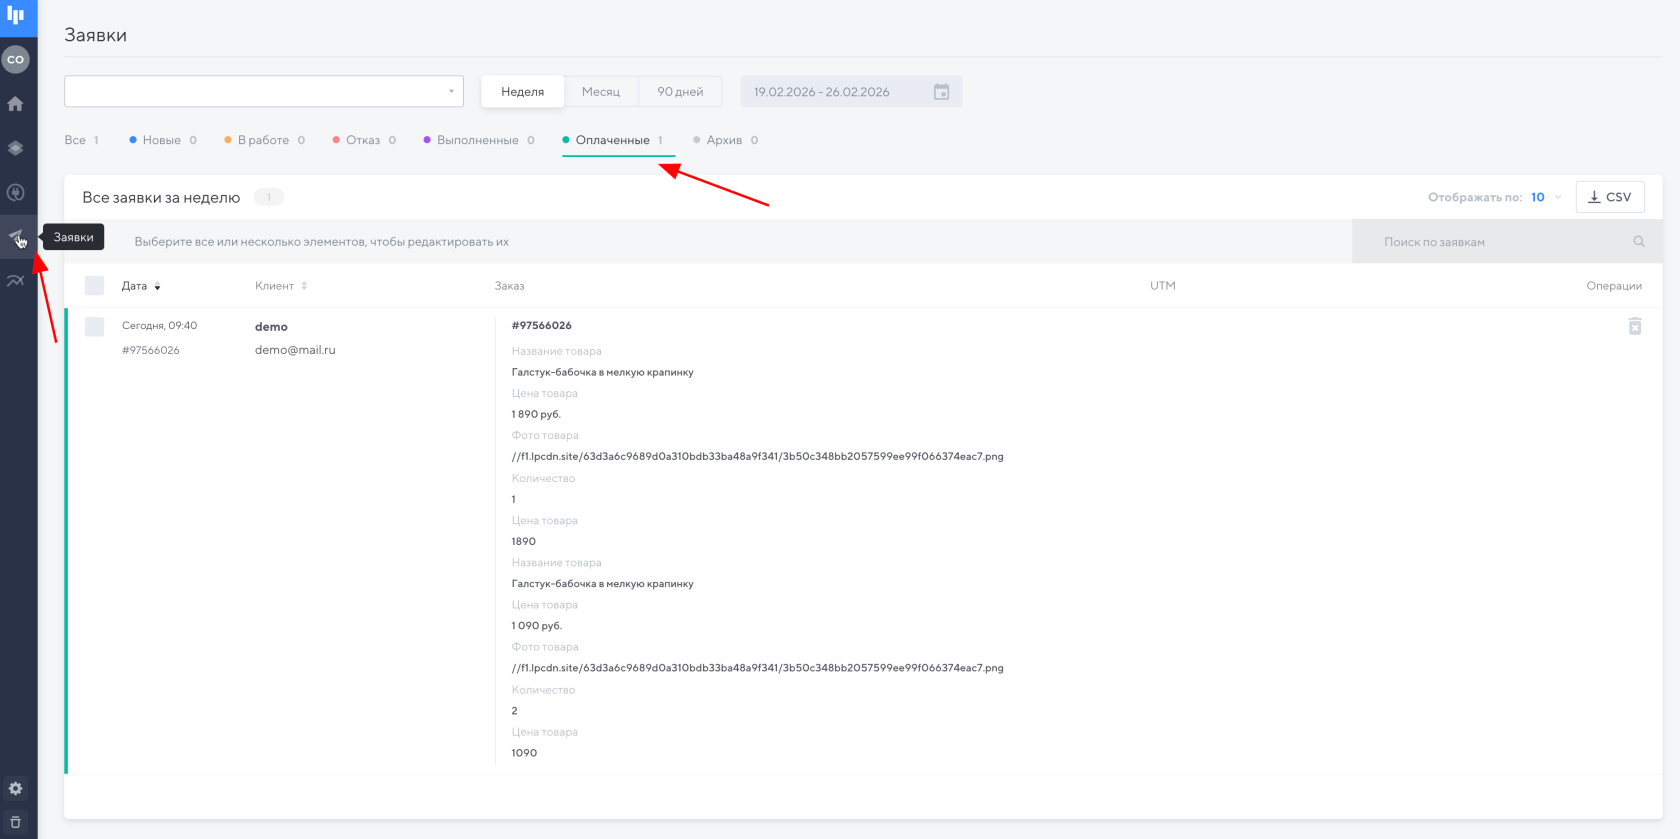Click the layers icon in the sidebar
The image size is (1680, 839).
click(15, 148)
